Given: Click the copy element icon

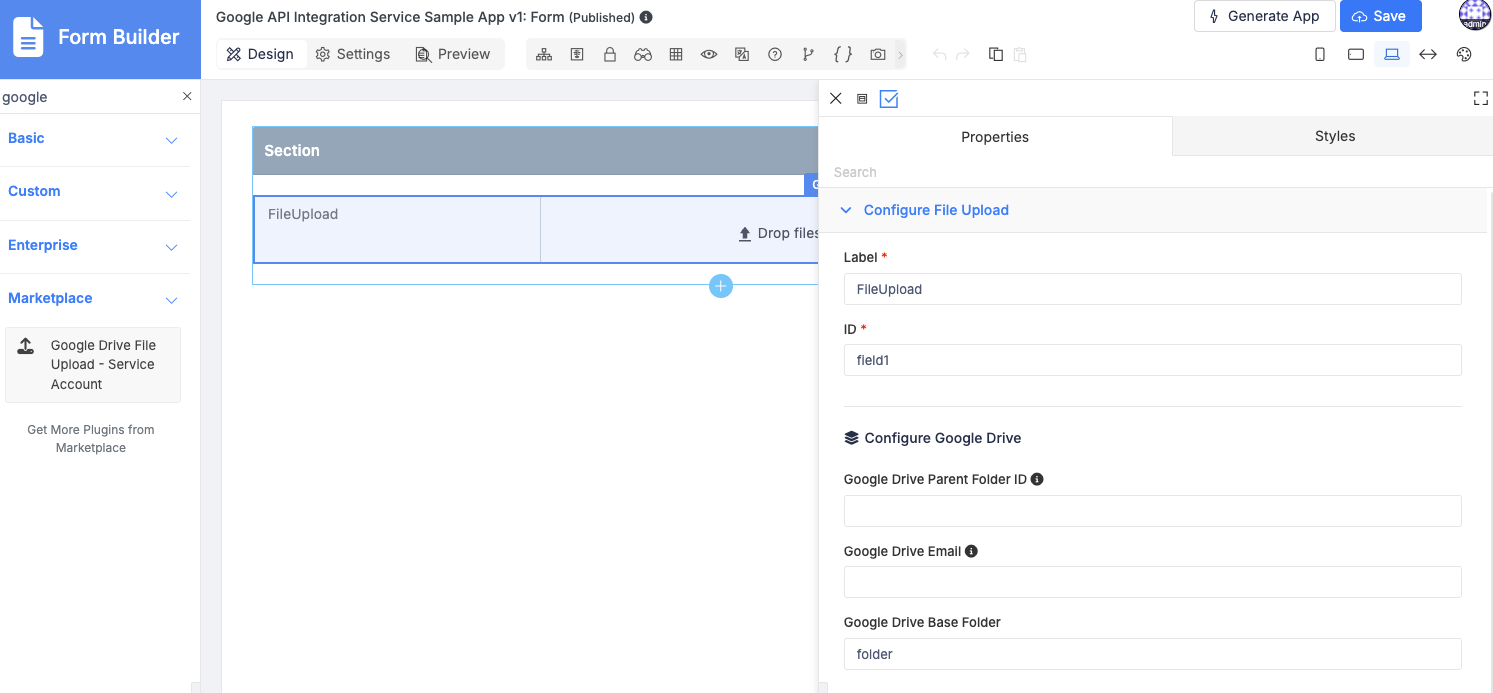Looking at the screenshot, I should pyautogui.click(x=996, y=55).
